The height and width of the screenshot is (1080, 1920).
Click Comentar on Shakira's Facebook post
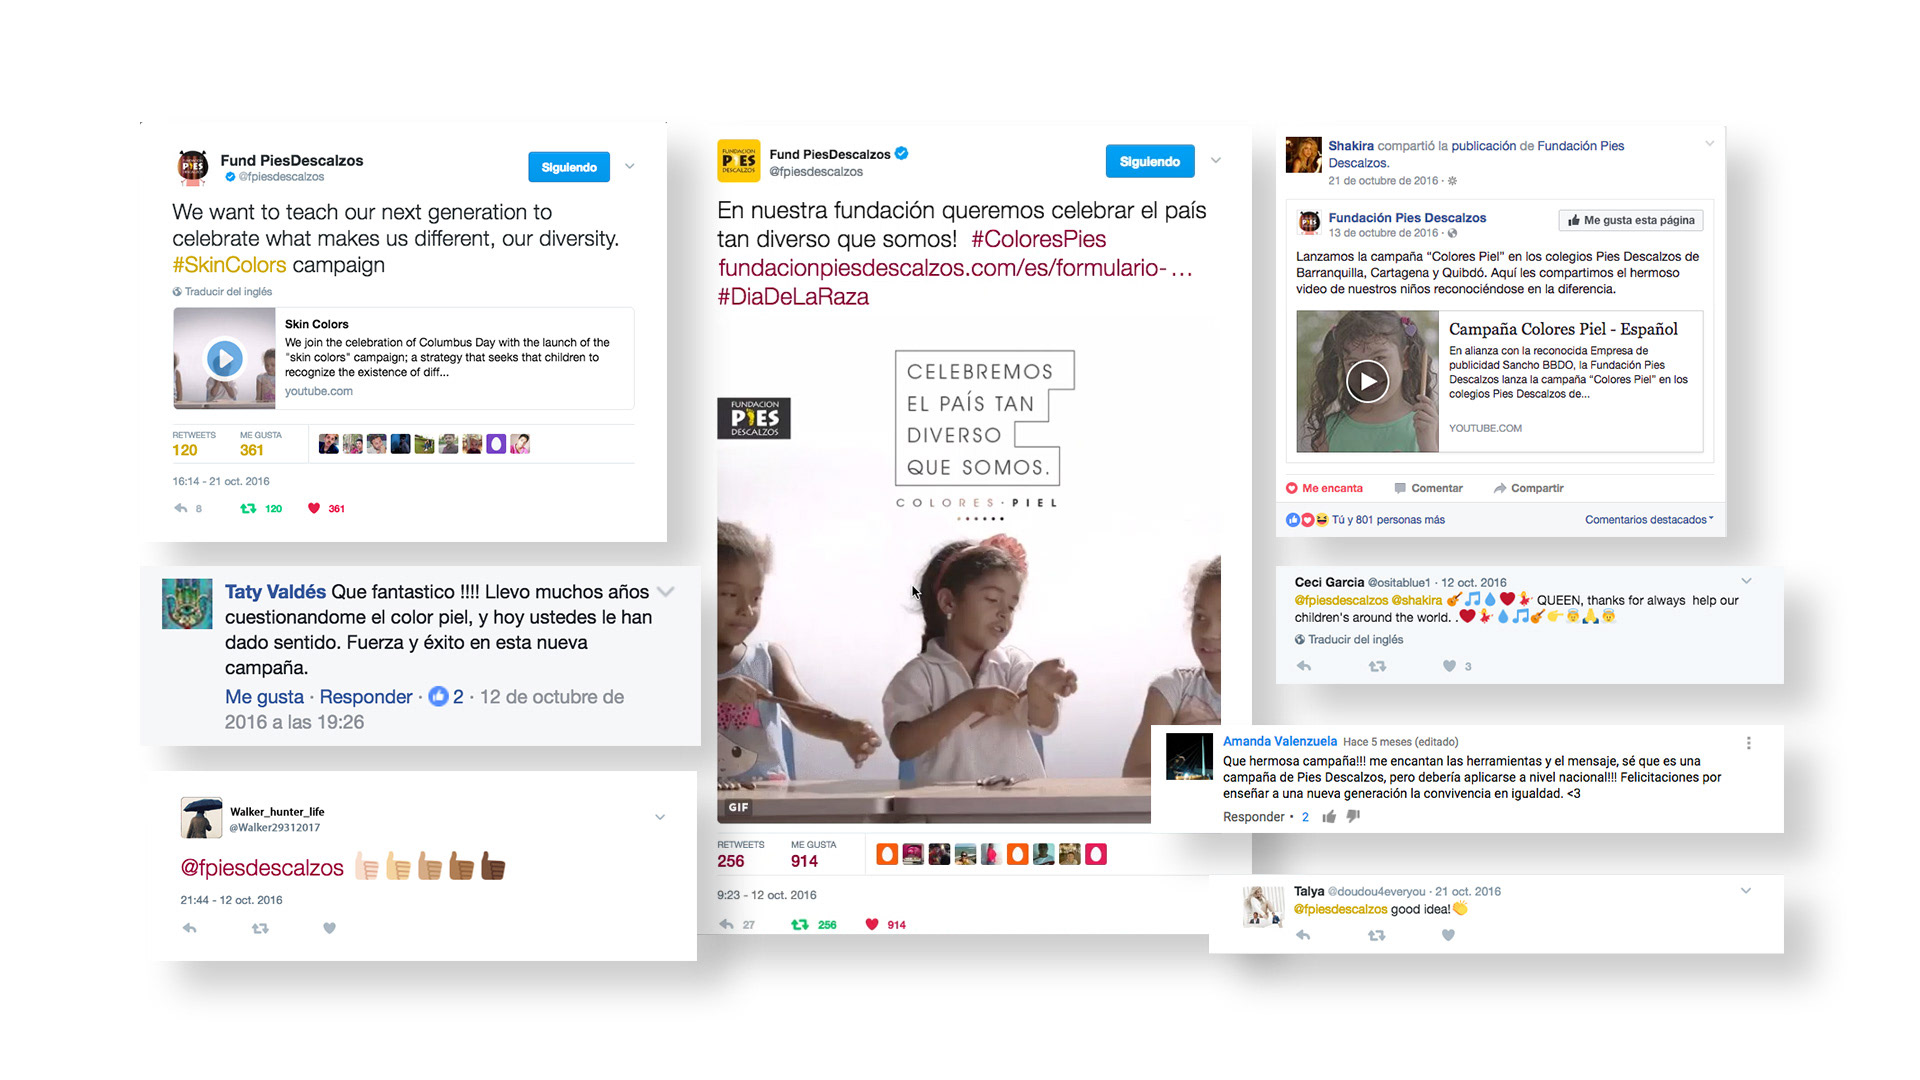(x=1428, y=488)
